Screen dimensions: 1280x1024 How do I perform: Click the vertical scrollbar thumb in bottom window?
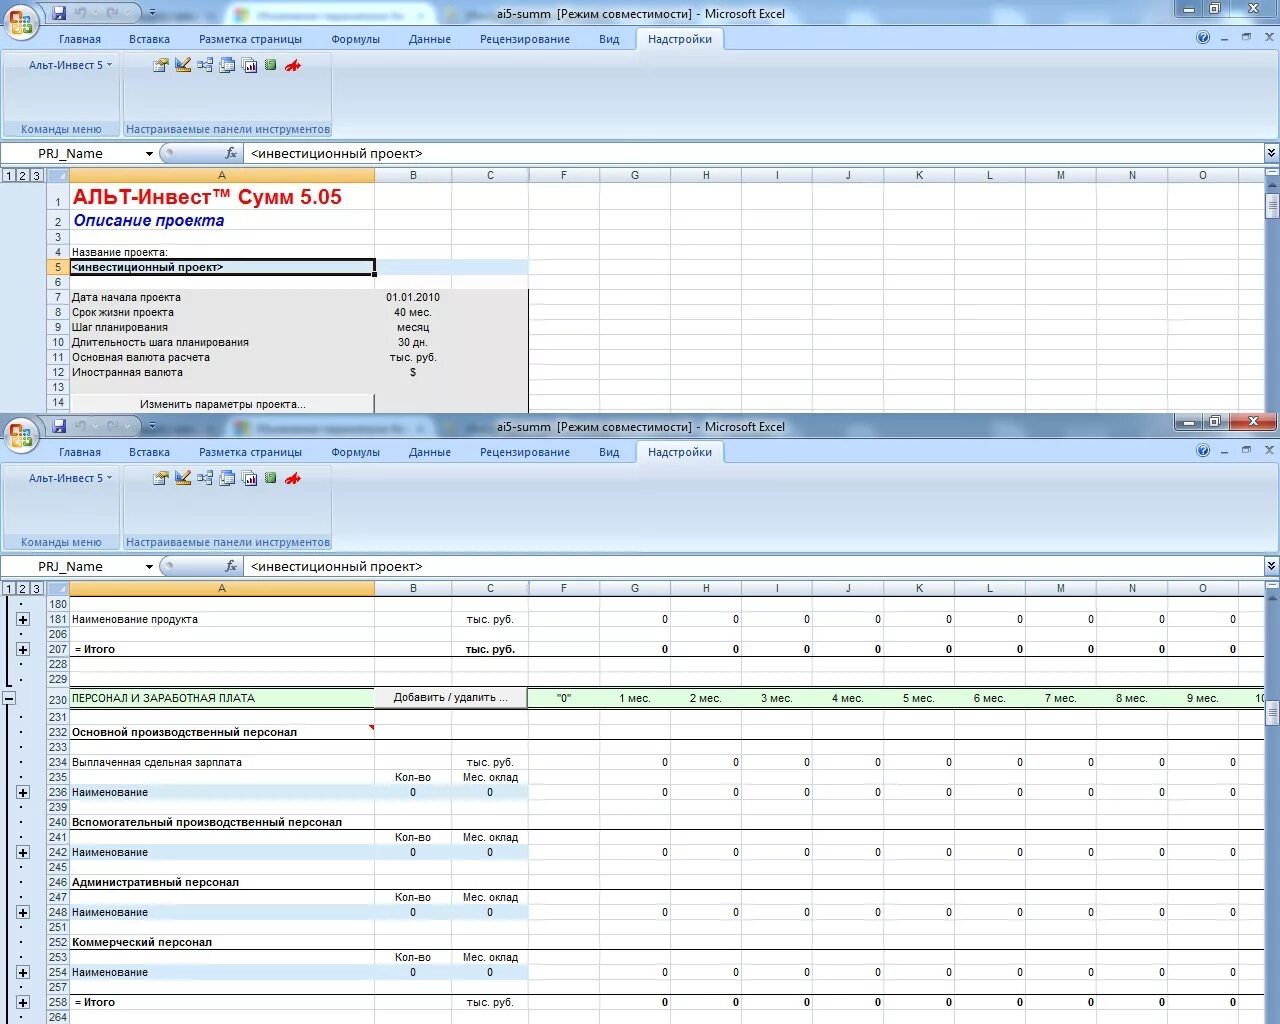(x=1272, y=713)
